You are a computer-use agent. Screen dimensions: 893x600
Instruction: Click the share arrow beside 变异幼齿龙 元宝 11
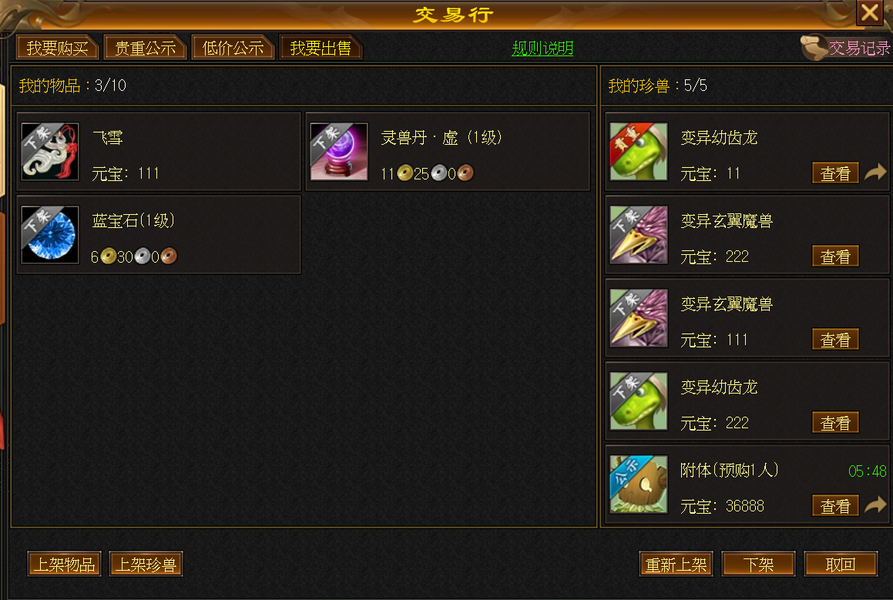[875, 172]
